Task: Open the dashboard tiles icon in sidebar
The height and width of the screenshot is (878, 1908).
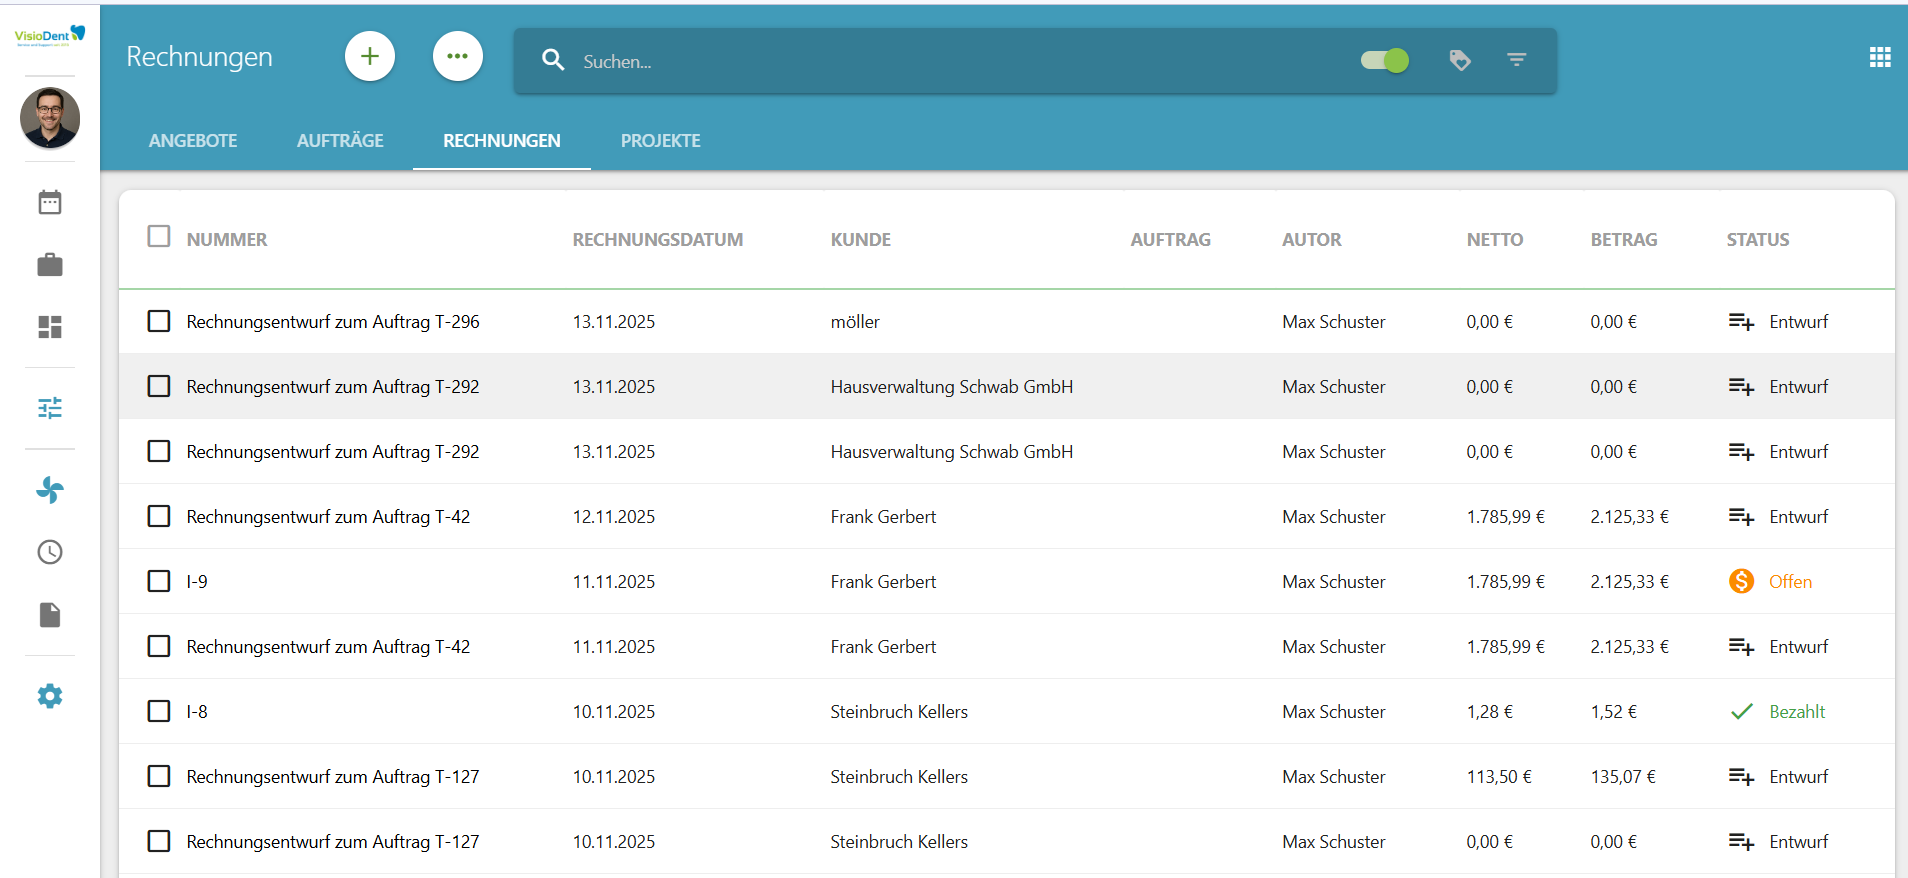Action: click(50, 327)
